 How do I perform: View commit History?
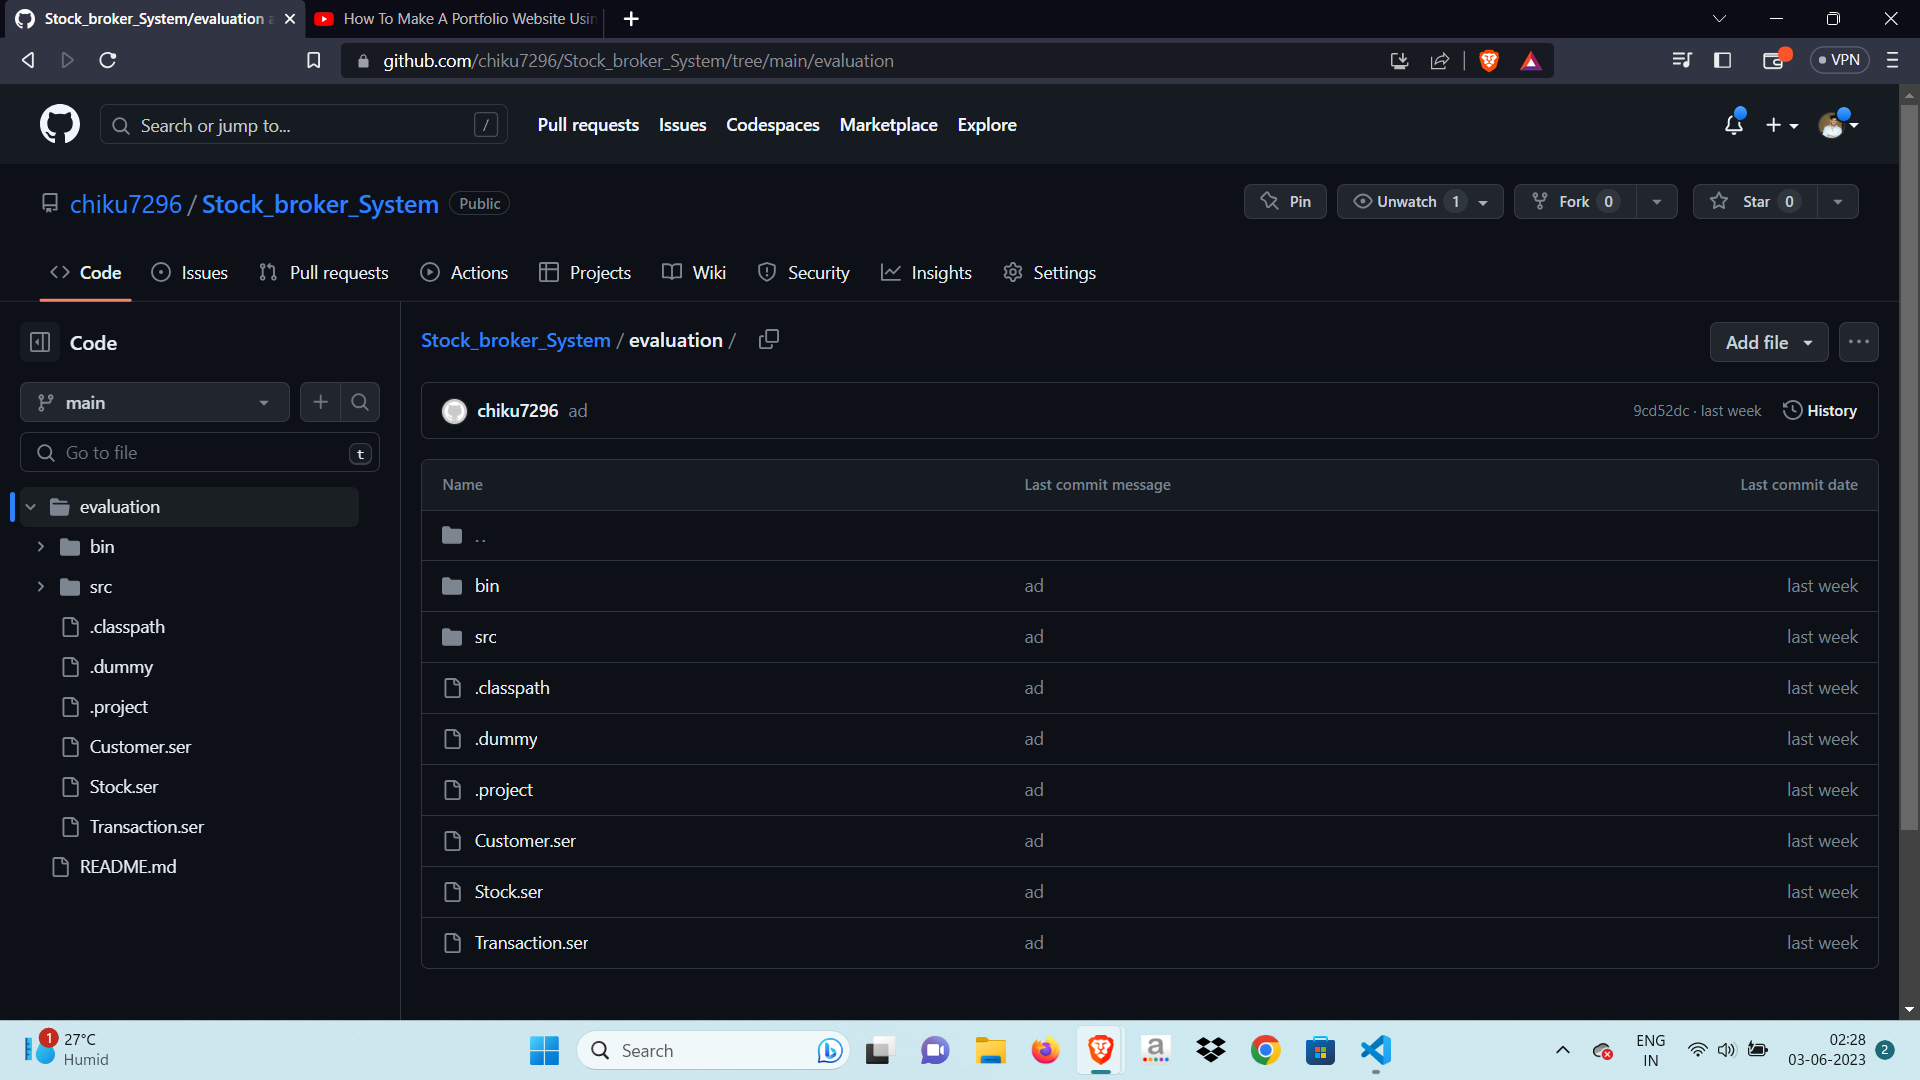click(x=1820, y=411)
